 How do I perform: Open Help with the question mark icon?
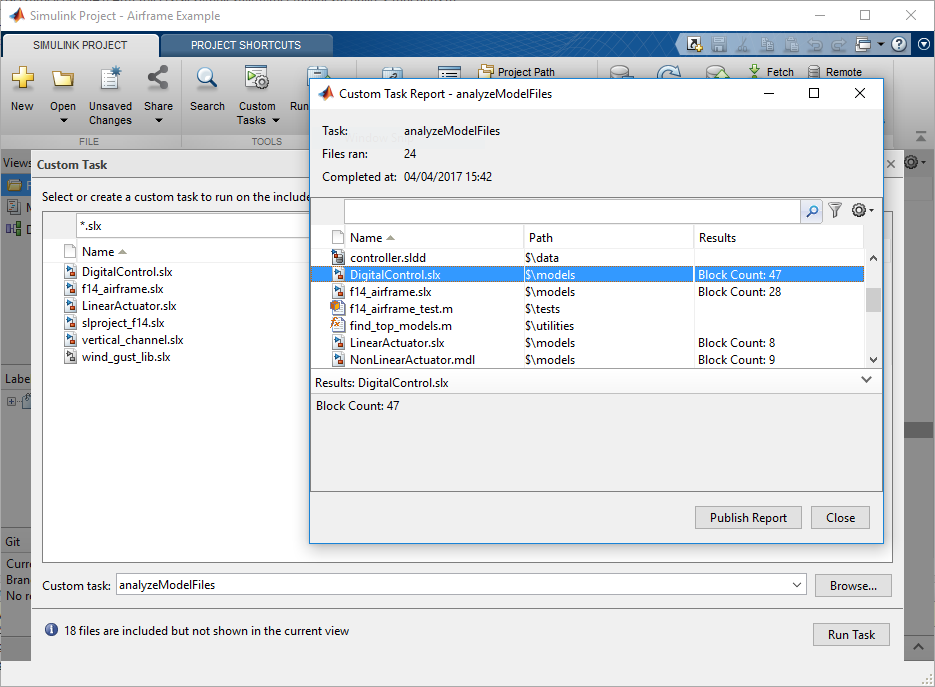899,44
